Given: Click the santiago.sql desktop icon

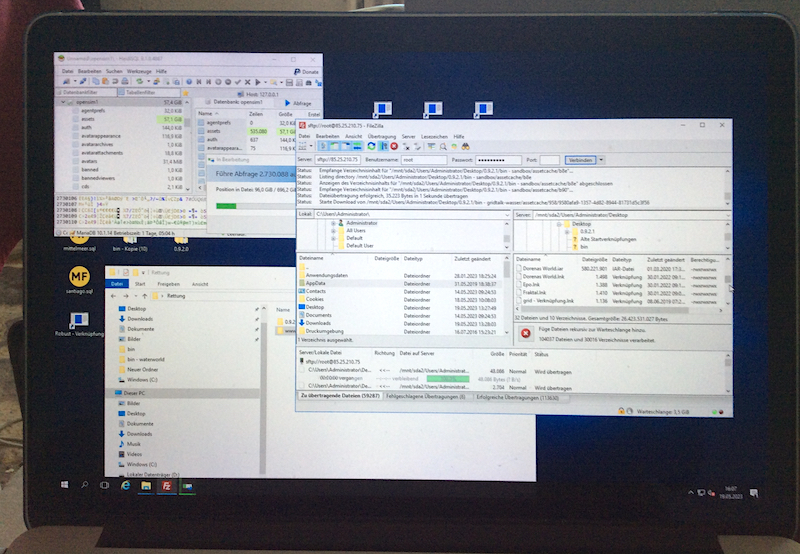Looking at the screenshot, I should point(78,276).
